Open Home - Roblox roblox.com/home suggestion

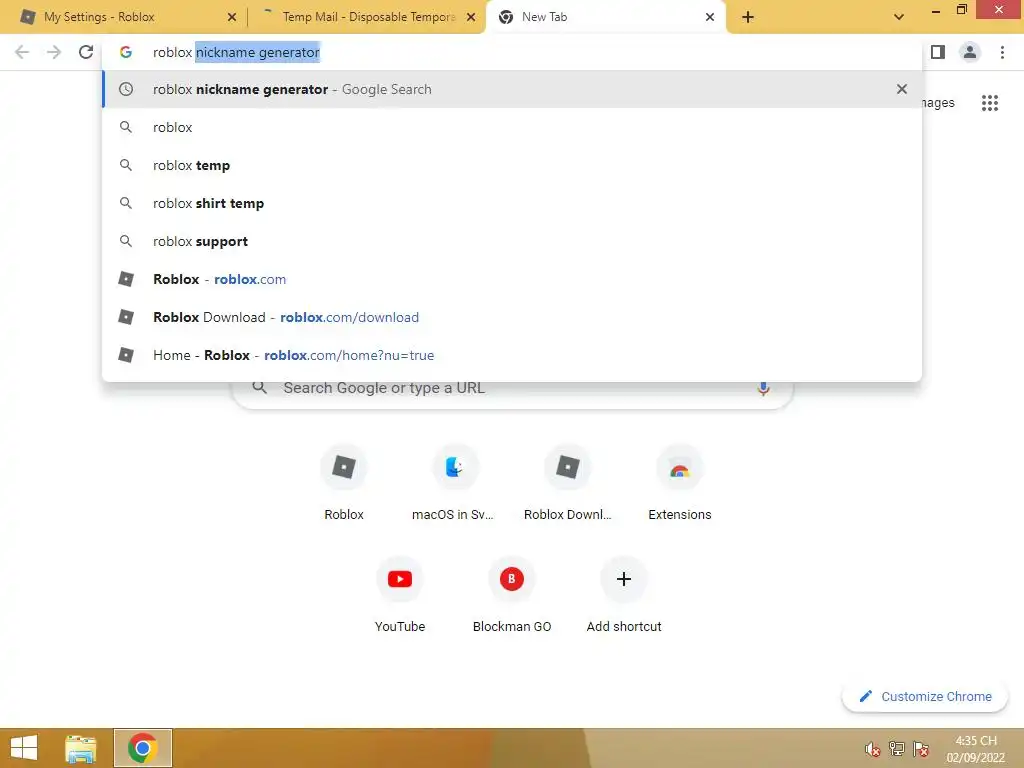pos(512,355)
